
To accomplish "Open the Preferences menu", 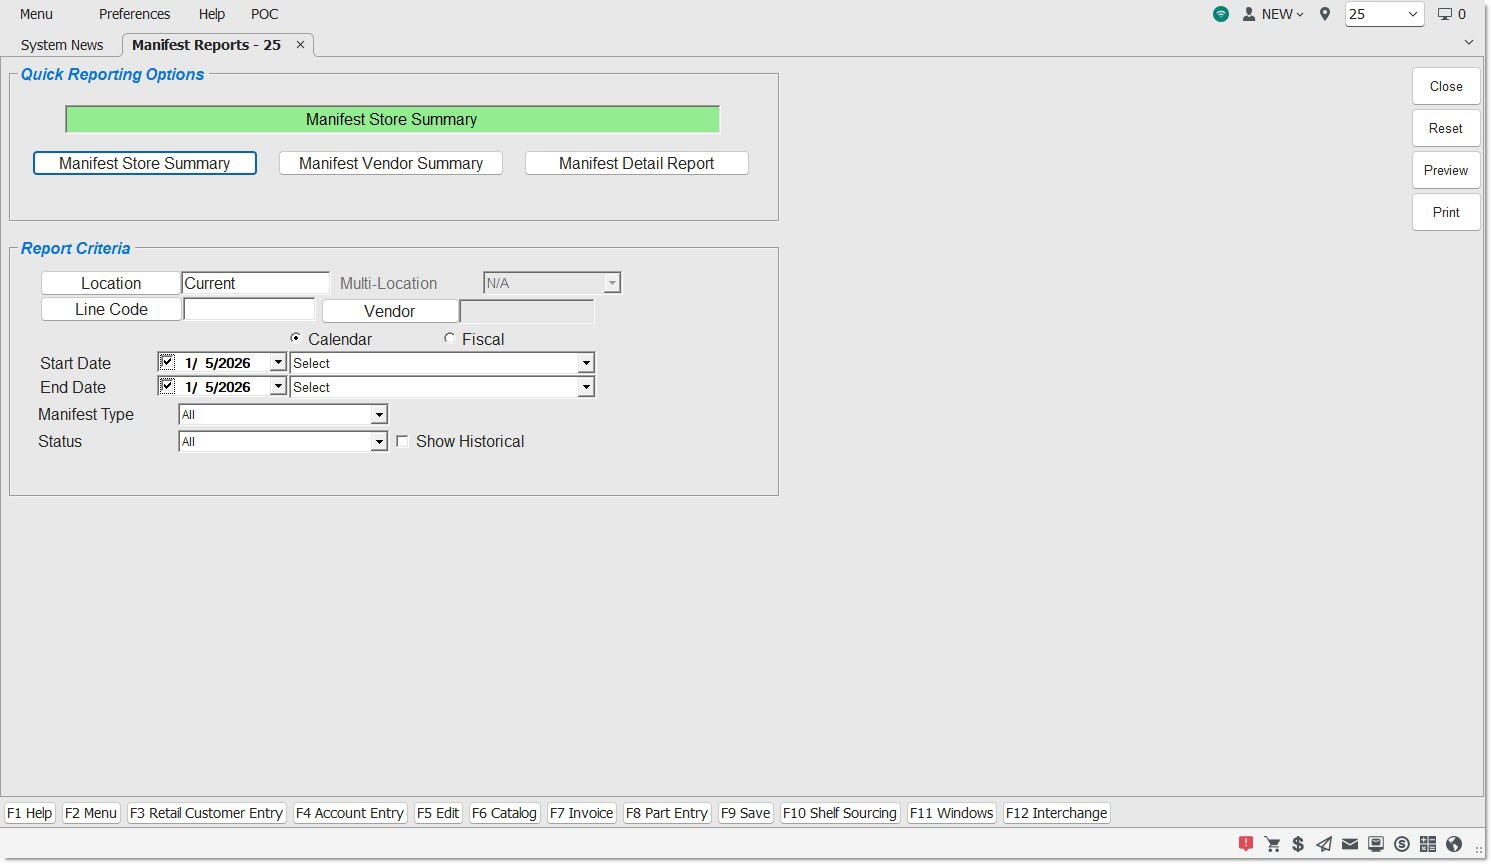I will 134,14.
